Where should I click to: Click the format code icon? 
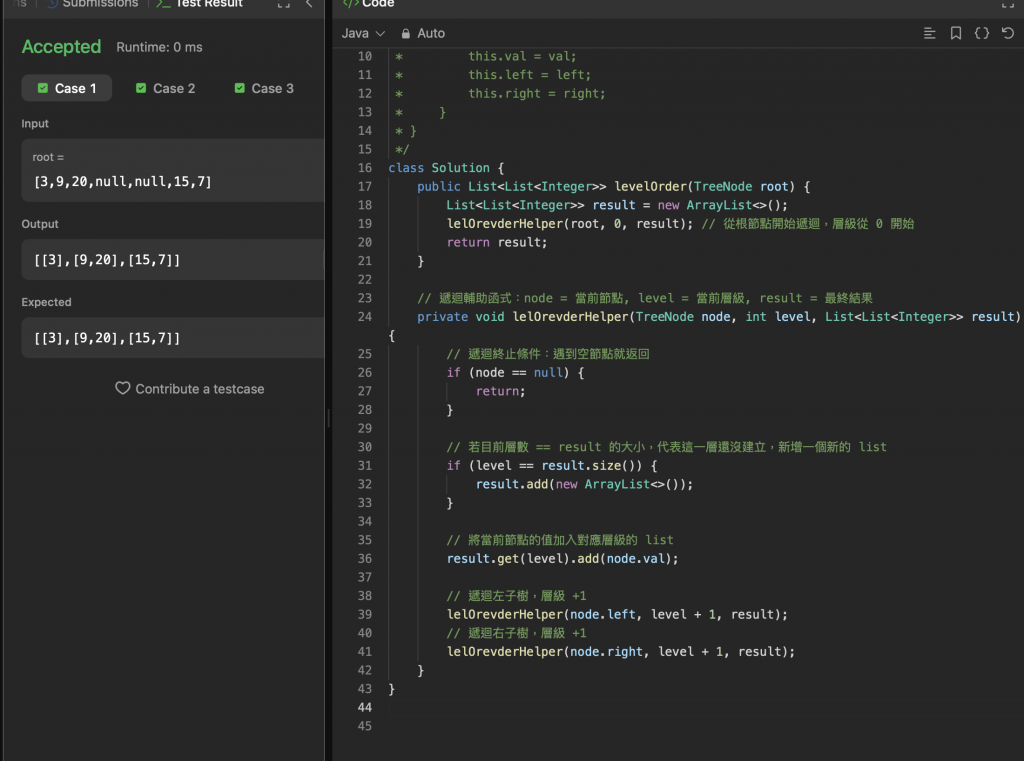[x=929, y=33]
